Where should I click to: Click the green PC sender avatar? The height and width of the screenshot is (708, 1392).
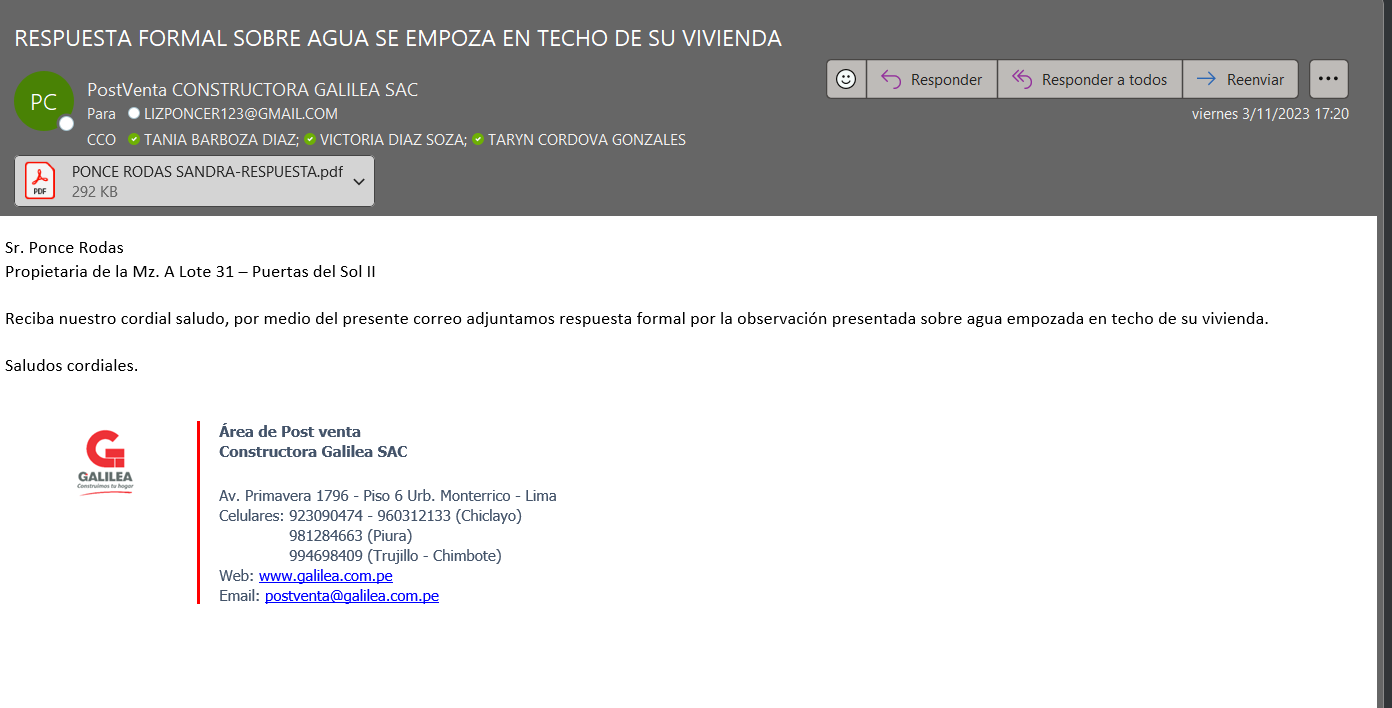click(x=44, y=101)
